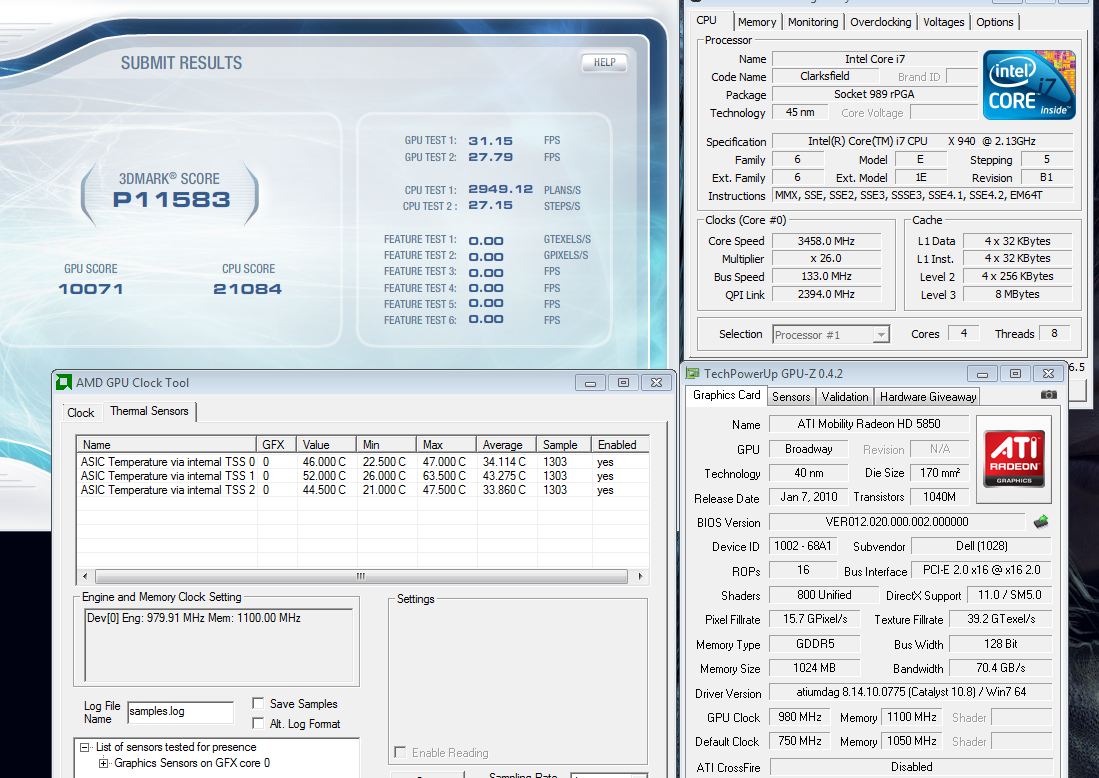Click the GFX column header
The width and height of the screenshot is (1099, 778).
(276, 444)
